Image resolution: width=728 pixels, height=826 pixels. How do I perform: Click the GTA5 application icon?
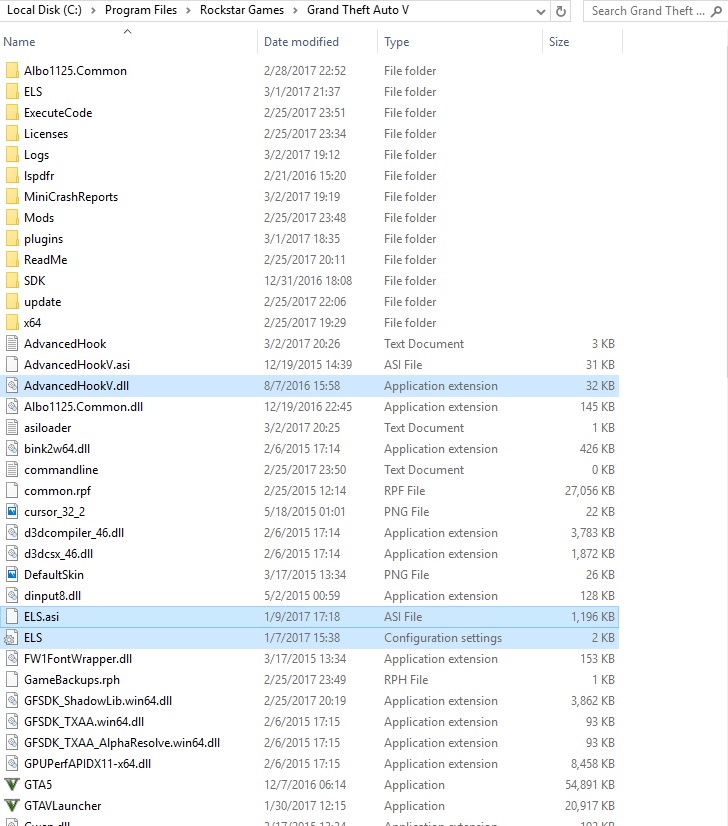click(12, 784)
